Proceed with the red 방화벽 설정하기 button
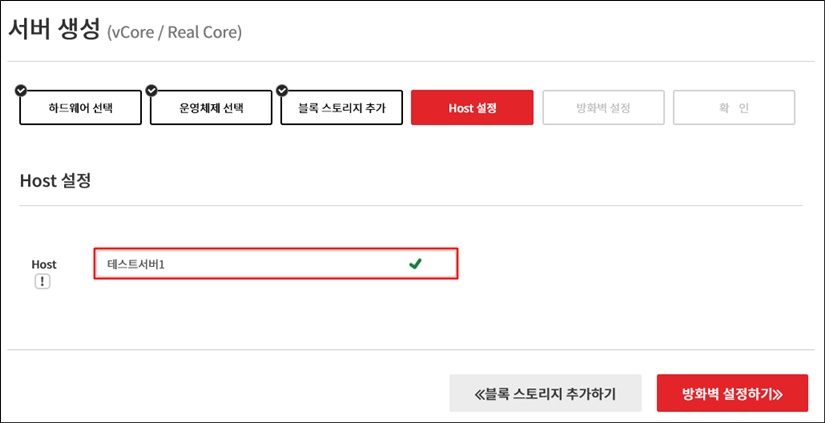This screenshot has height=423, width=825. tap(732, 394)
